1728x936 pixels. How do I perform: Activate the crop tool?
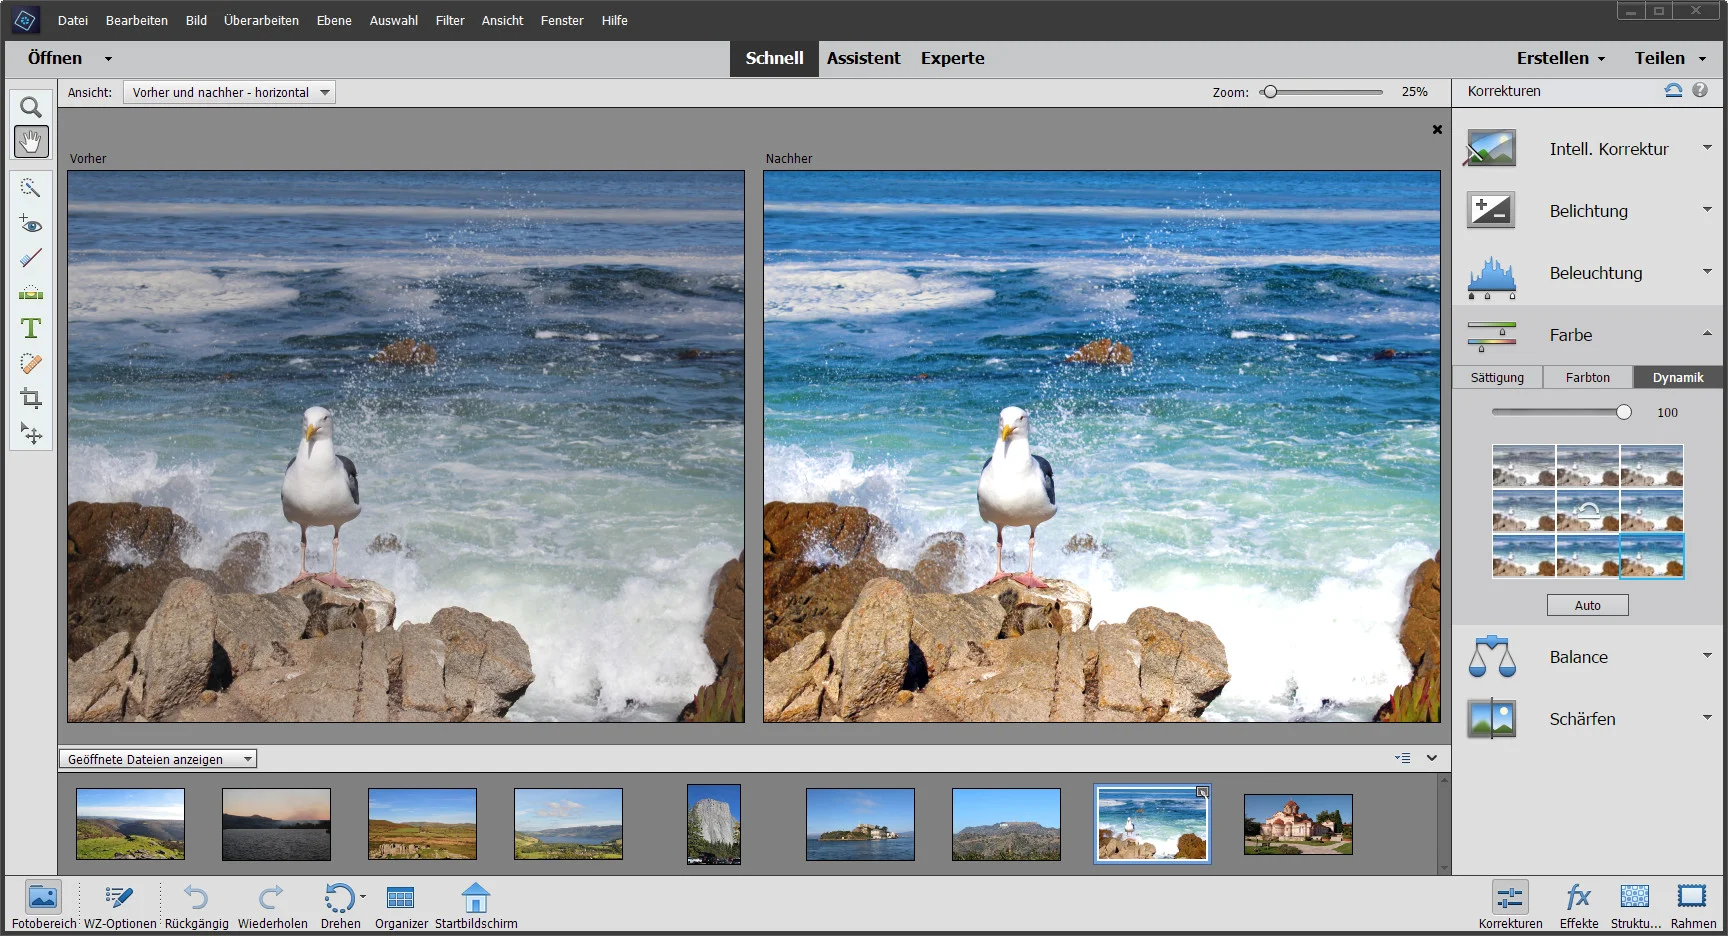coord(30,398)
